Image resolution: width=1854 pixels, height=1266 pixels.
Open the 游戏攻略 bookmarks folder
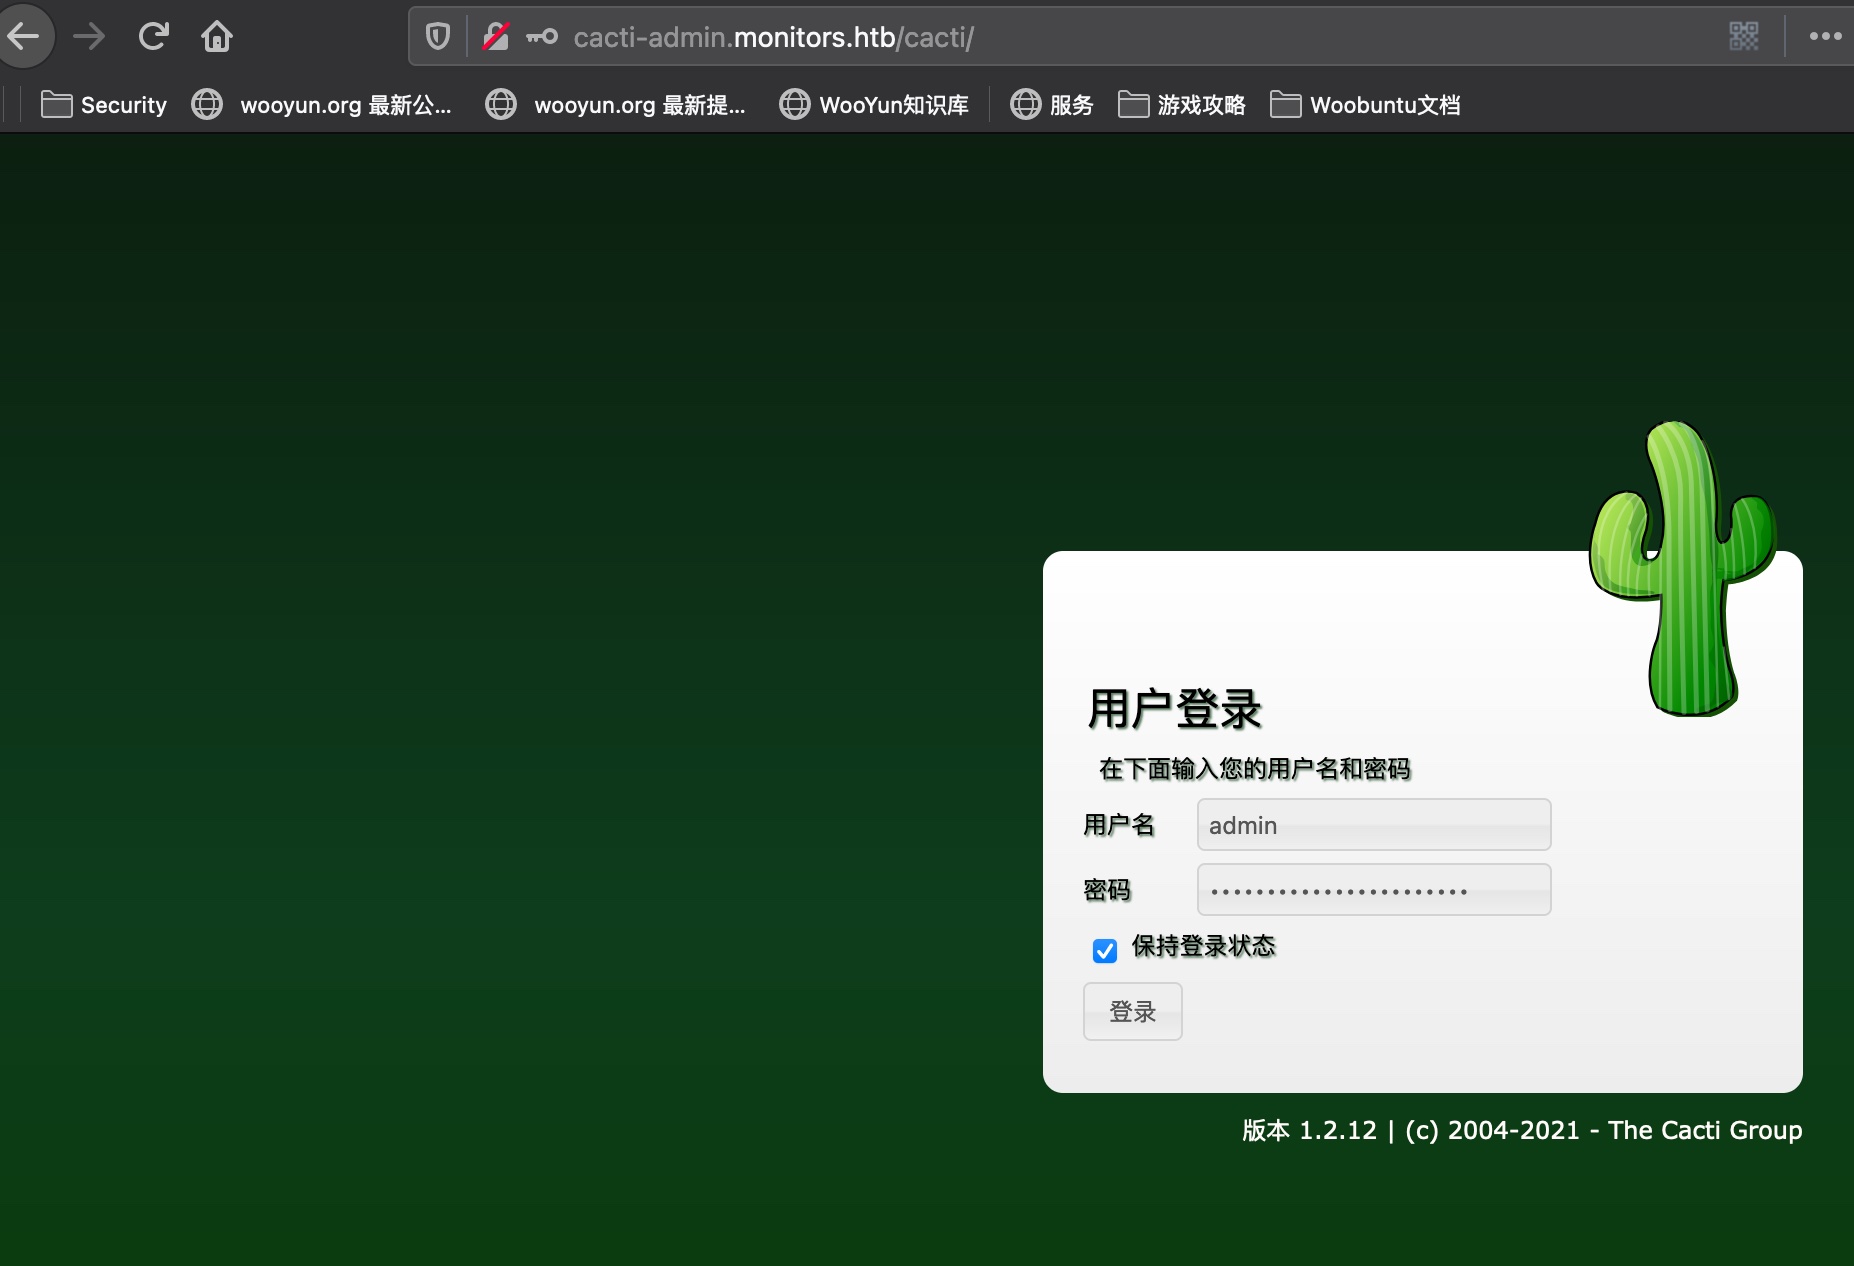(1182, 105)
